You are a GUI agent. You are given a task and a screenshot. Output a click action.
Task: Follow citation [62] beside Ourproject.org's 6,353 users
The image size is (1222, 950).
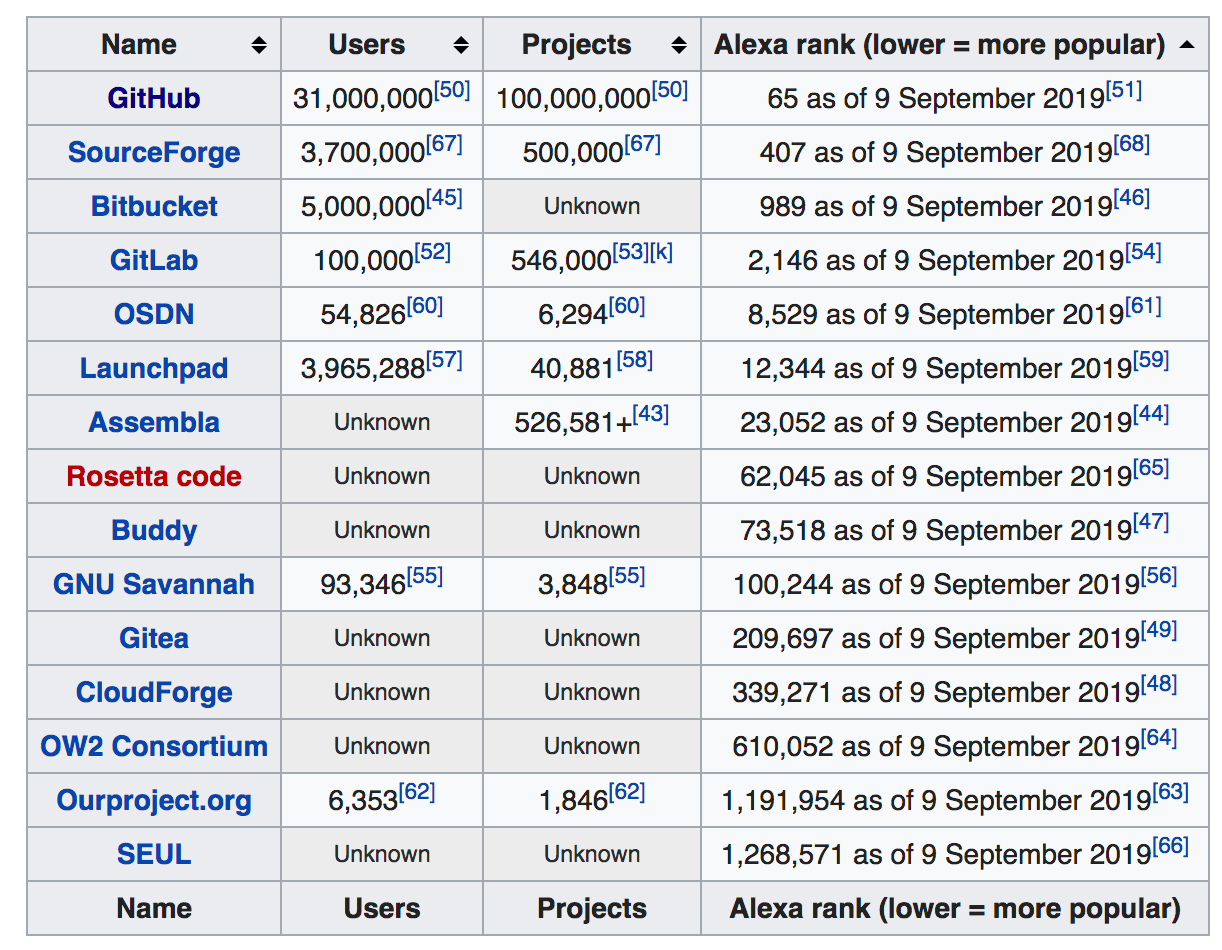(x=417, y=792)
